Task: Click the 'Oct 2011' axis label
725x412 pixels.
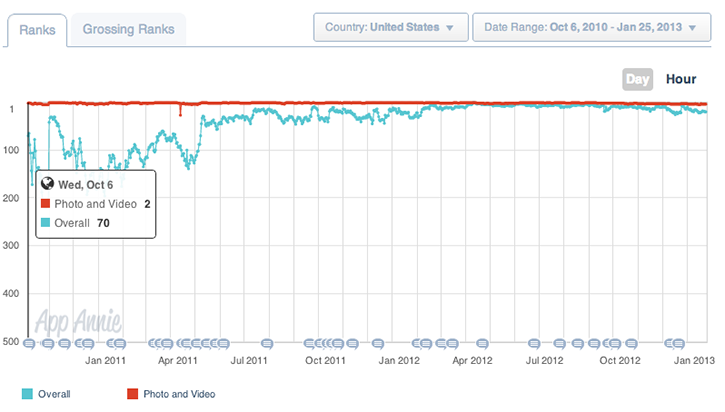Action: pos(325,361)
